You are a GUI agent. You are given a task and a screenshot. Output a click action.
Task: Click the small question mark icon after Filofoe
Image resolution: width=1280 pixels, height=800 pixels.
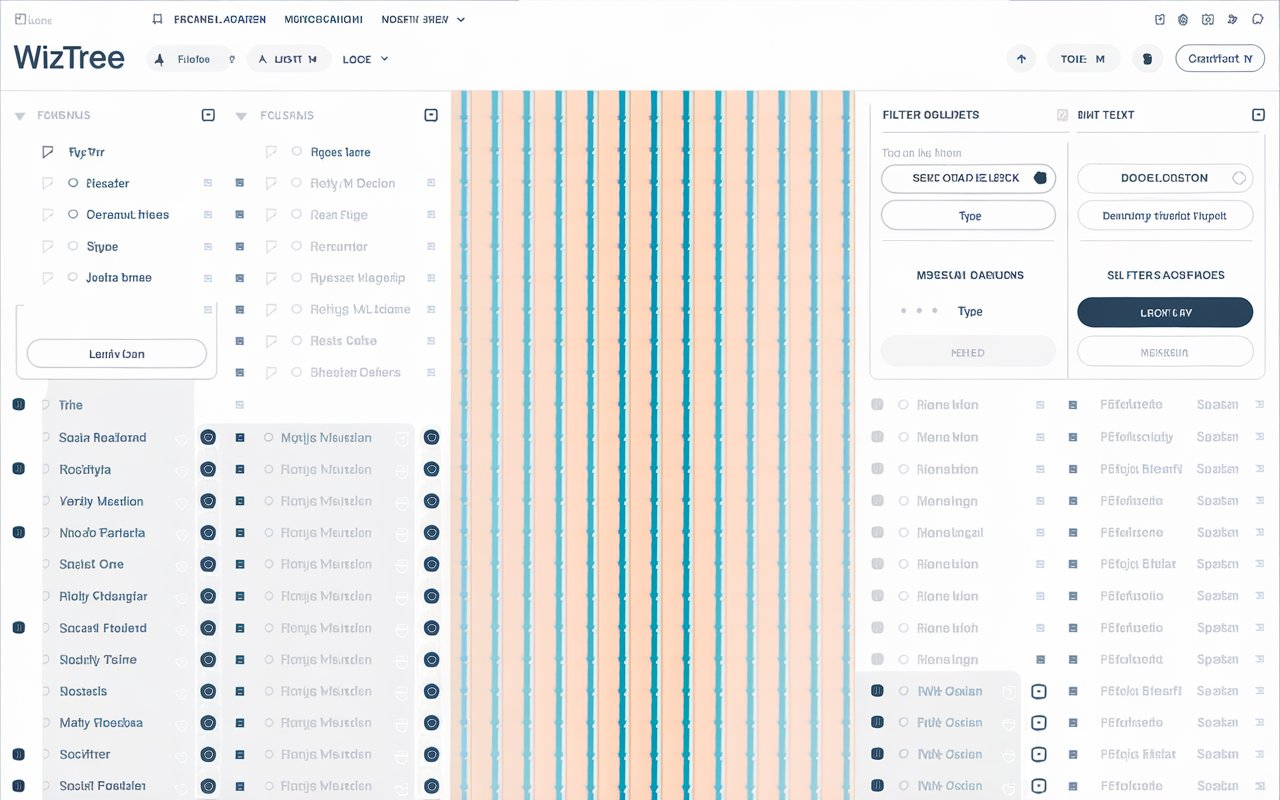(232, 59)
